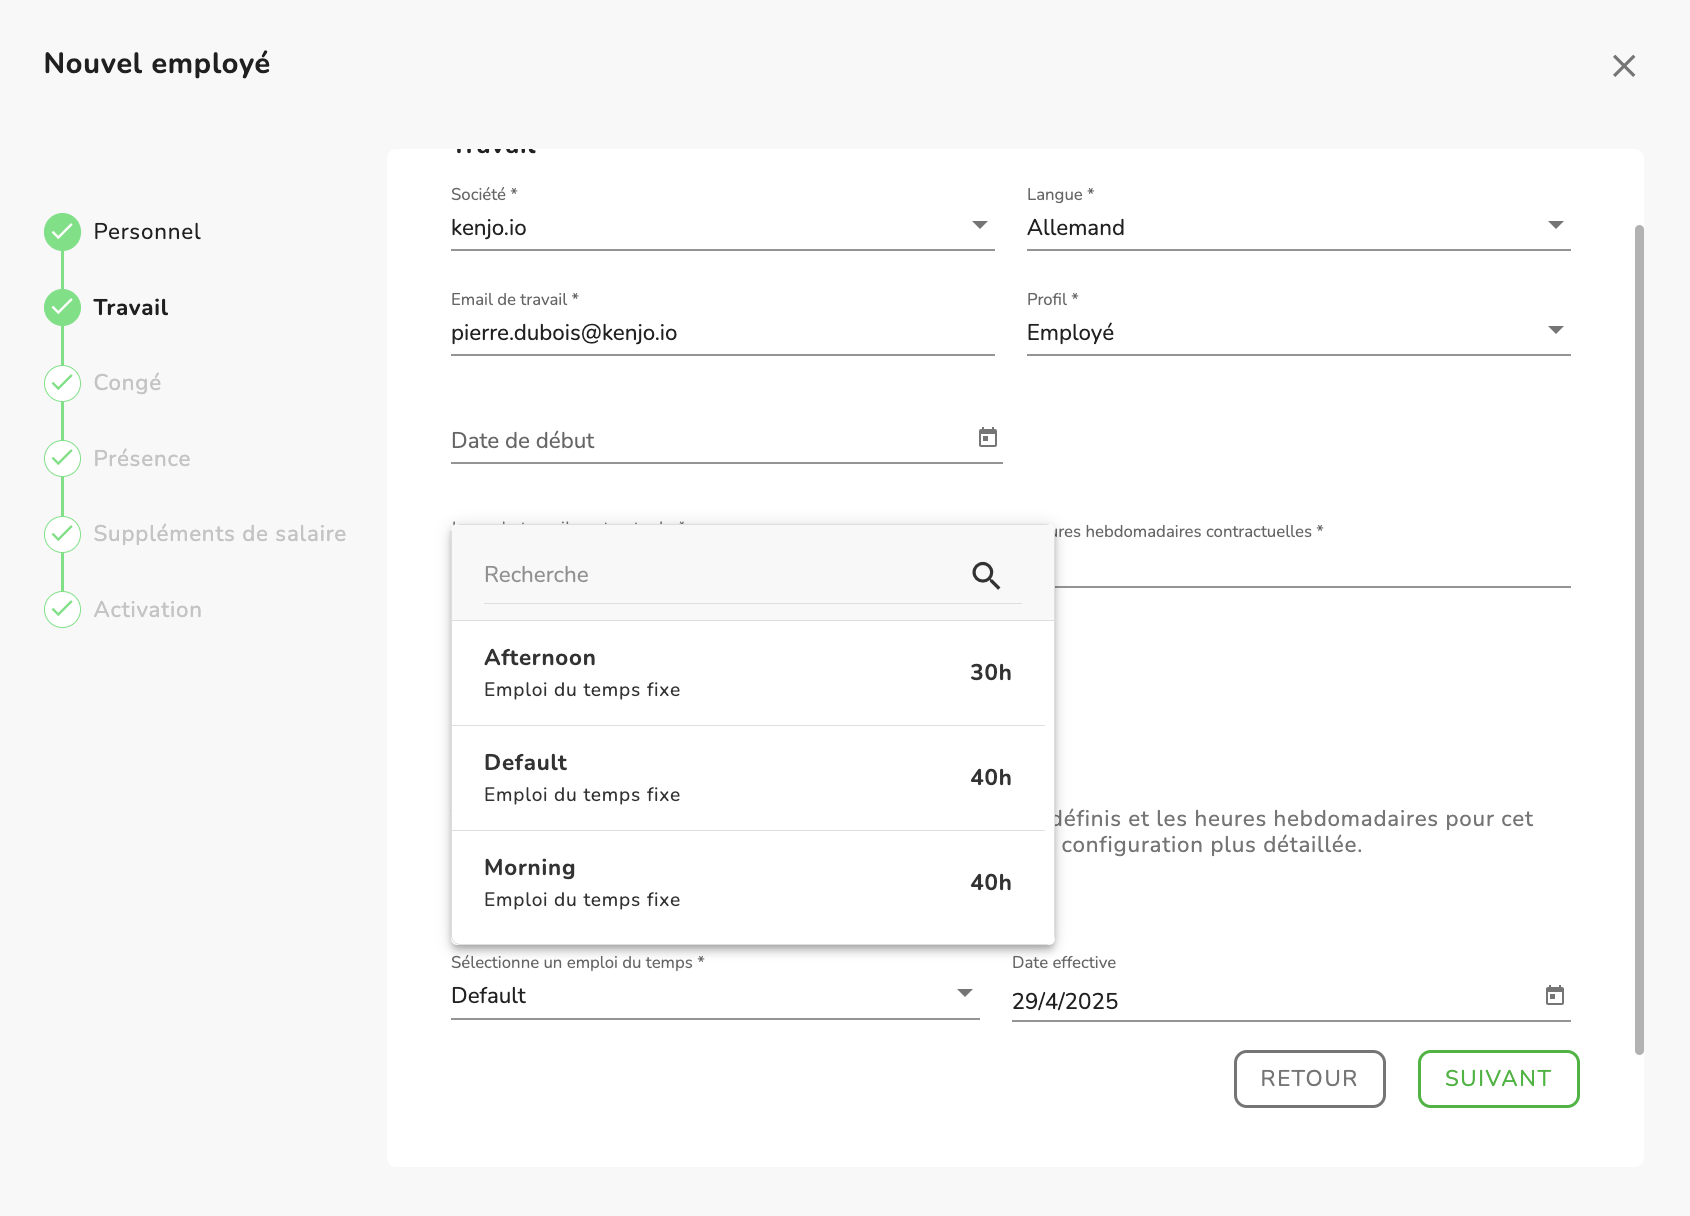Click the form's vertical scrollbar
Screen dimensions: 1690x1216
pyautogui.click(x=1639, y=640)
